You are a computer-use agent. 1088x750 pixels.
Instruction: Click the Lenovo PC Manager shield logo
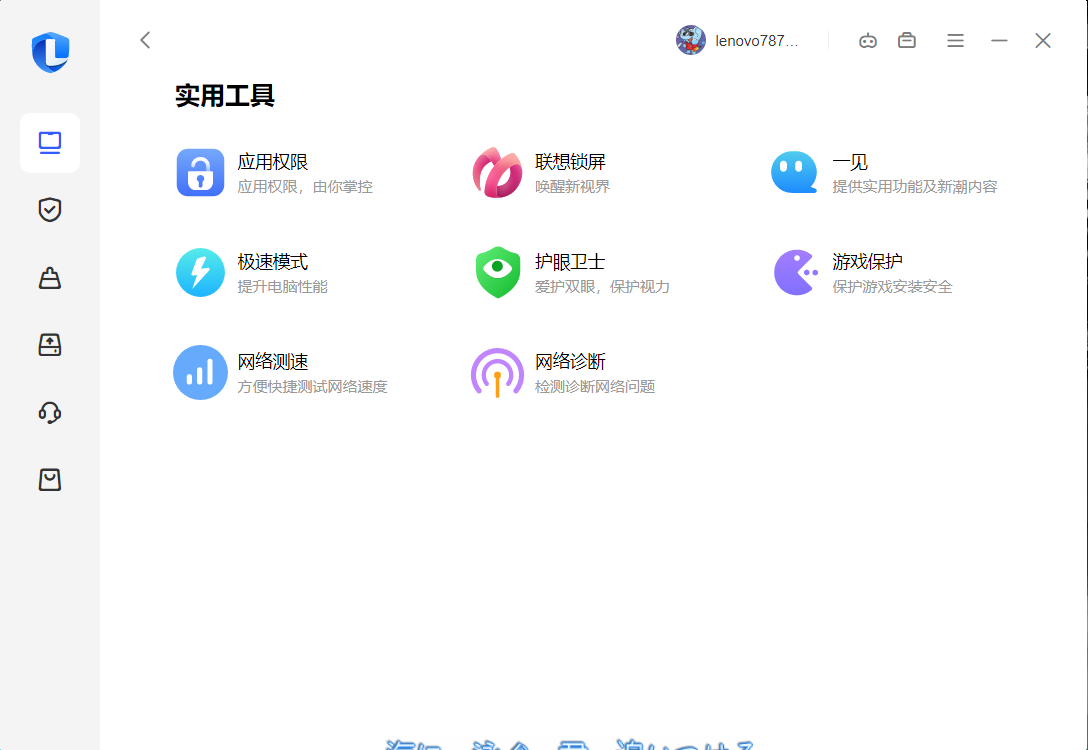pyautogui.click(x=50, y=51)
